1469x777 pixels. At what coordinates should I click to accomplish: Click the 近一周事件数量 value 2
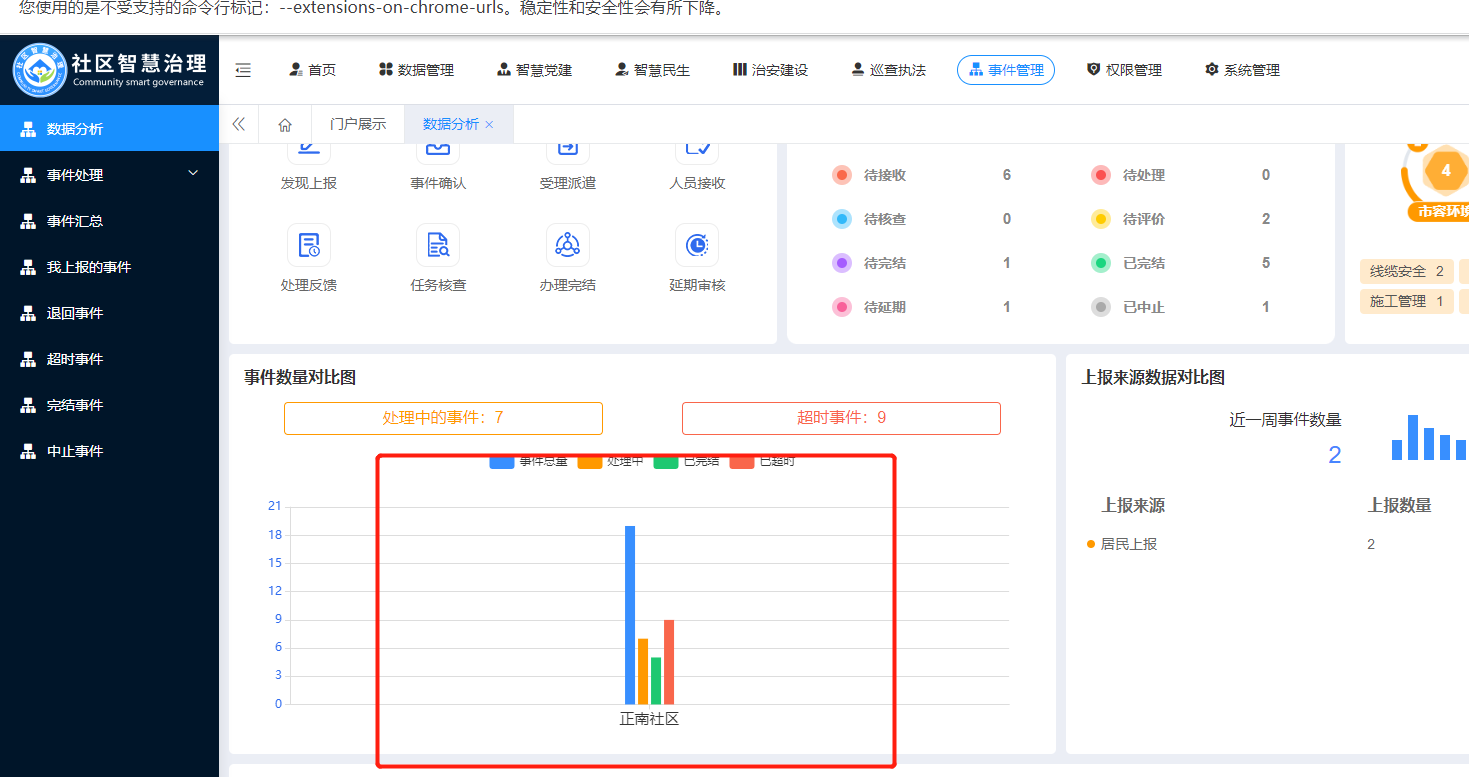pyautogui.click(x=1334, y=455)
